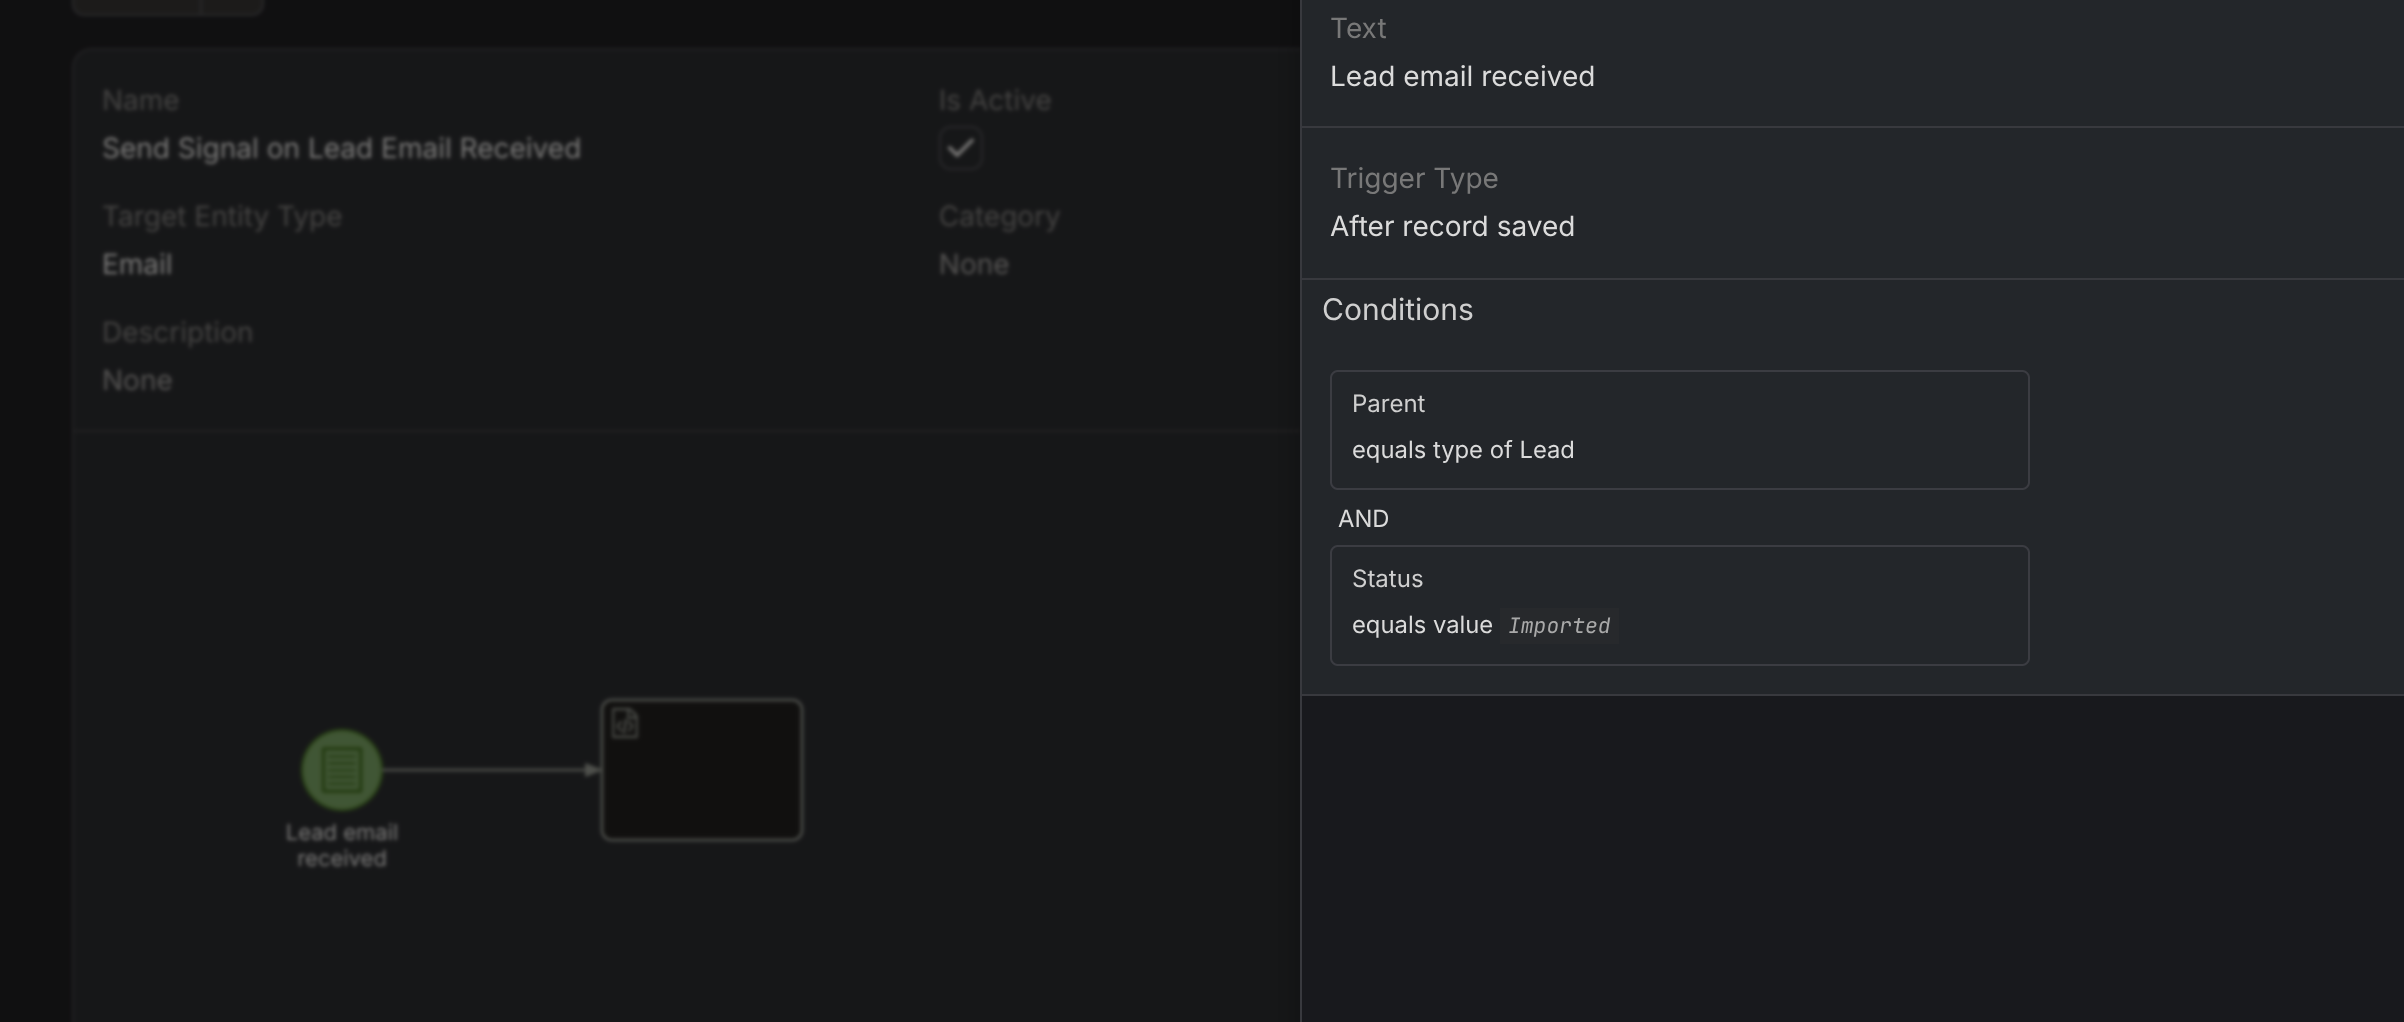The width and height of the screenshot is (2404, 1022).
Task: Click the Category value None
Action: coord(973,264)
